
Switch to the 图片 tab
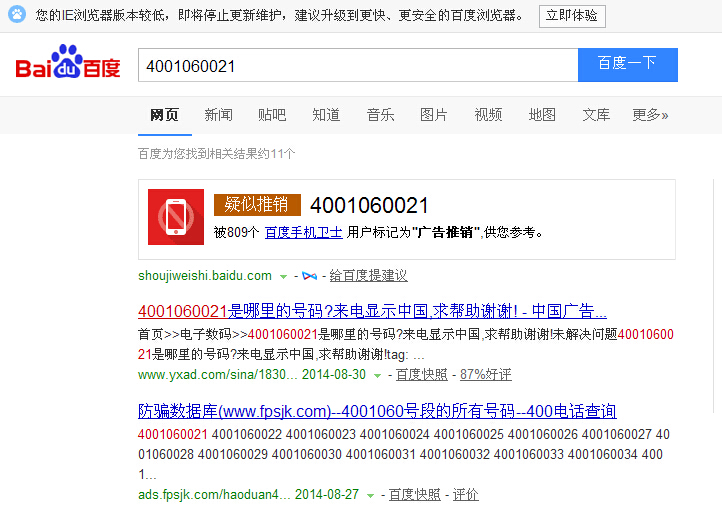click(434, 115)
